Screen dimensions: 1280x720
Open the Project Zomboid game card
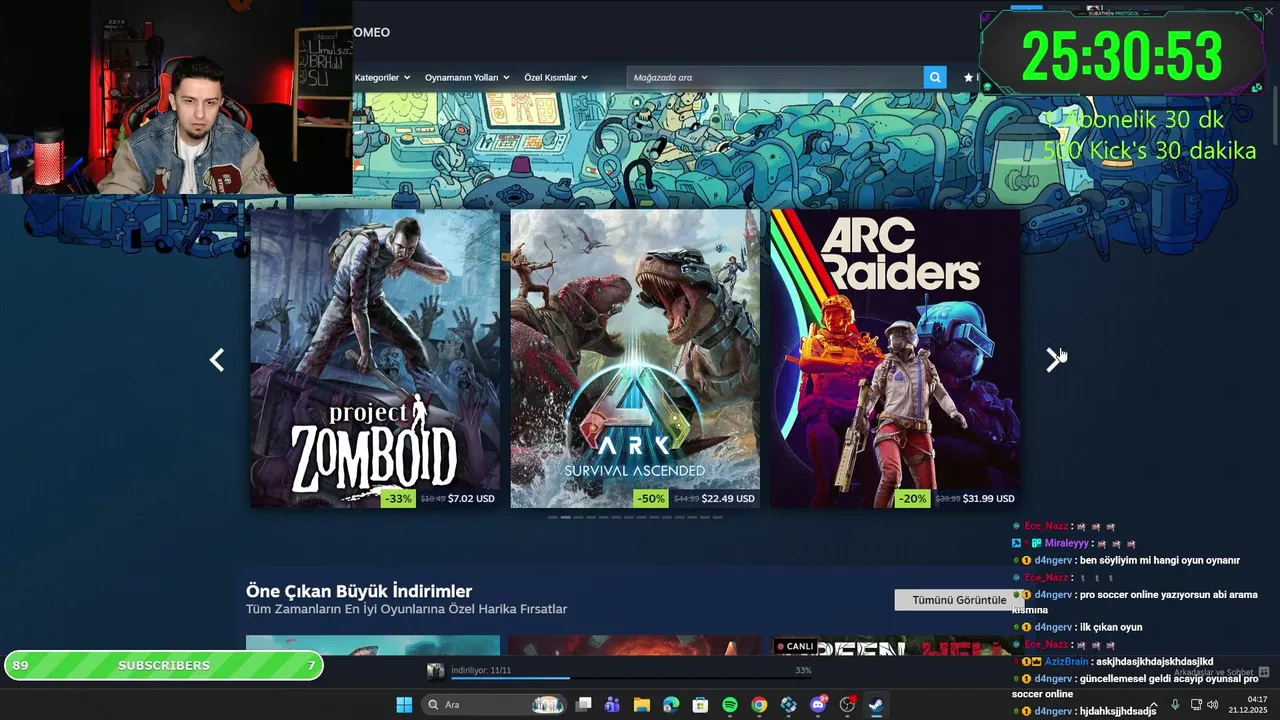375,358
